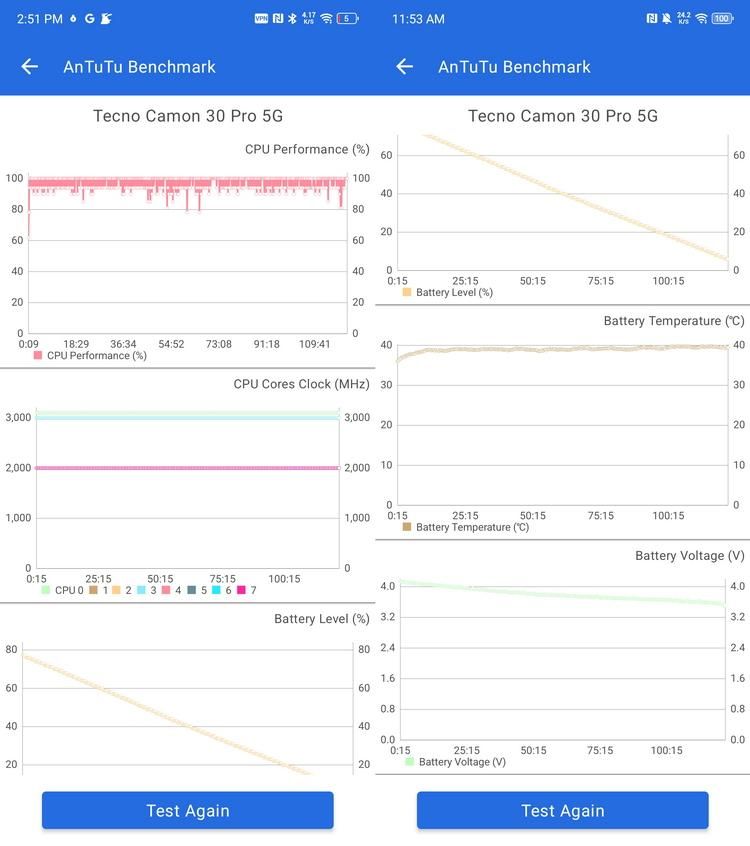Tap Test Again on the left screen

188,810
